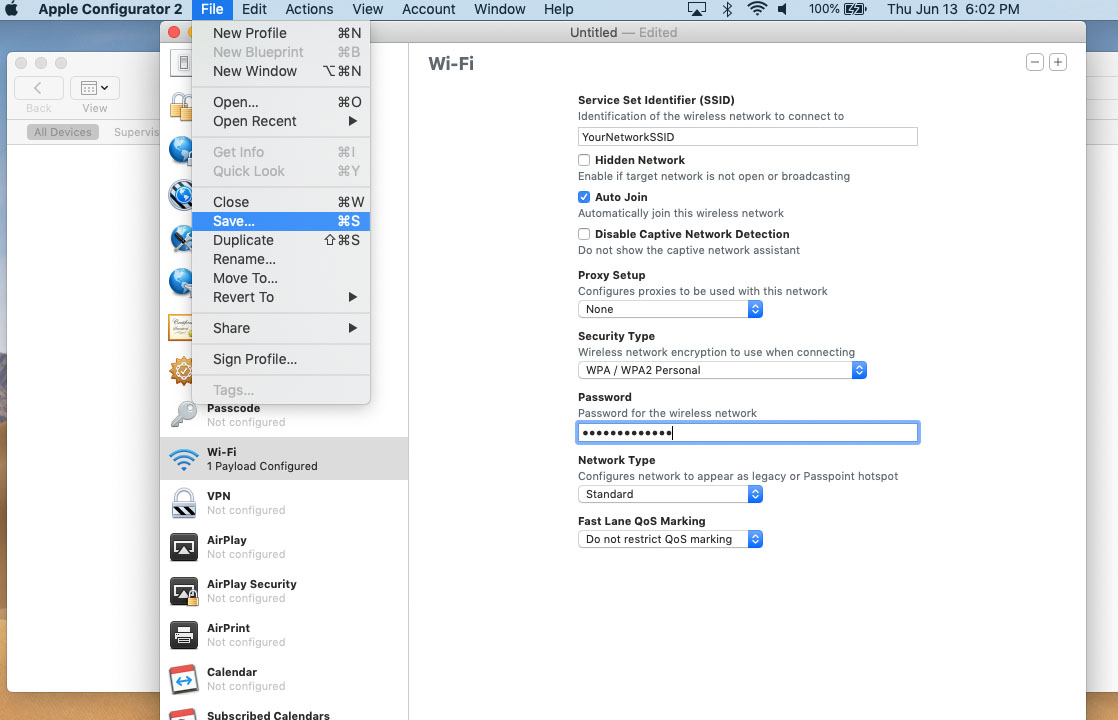The width and height of the screenshot is (1118, 720).
Task: Open the Fast Lane QoS Marking dropdown
Action: [x=670, y=539]
